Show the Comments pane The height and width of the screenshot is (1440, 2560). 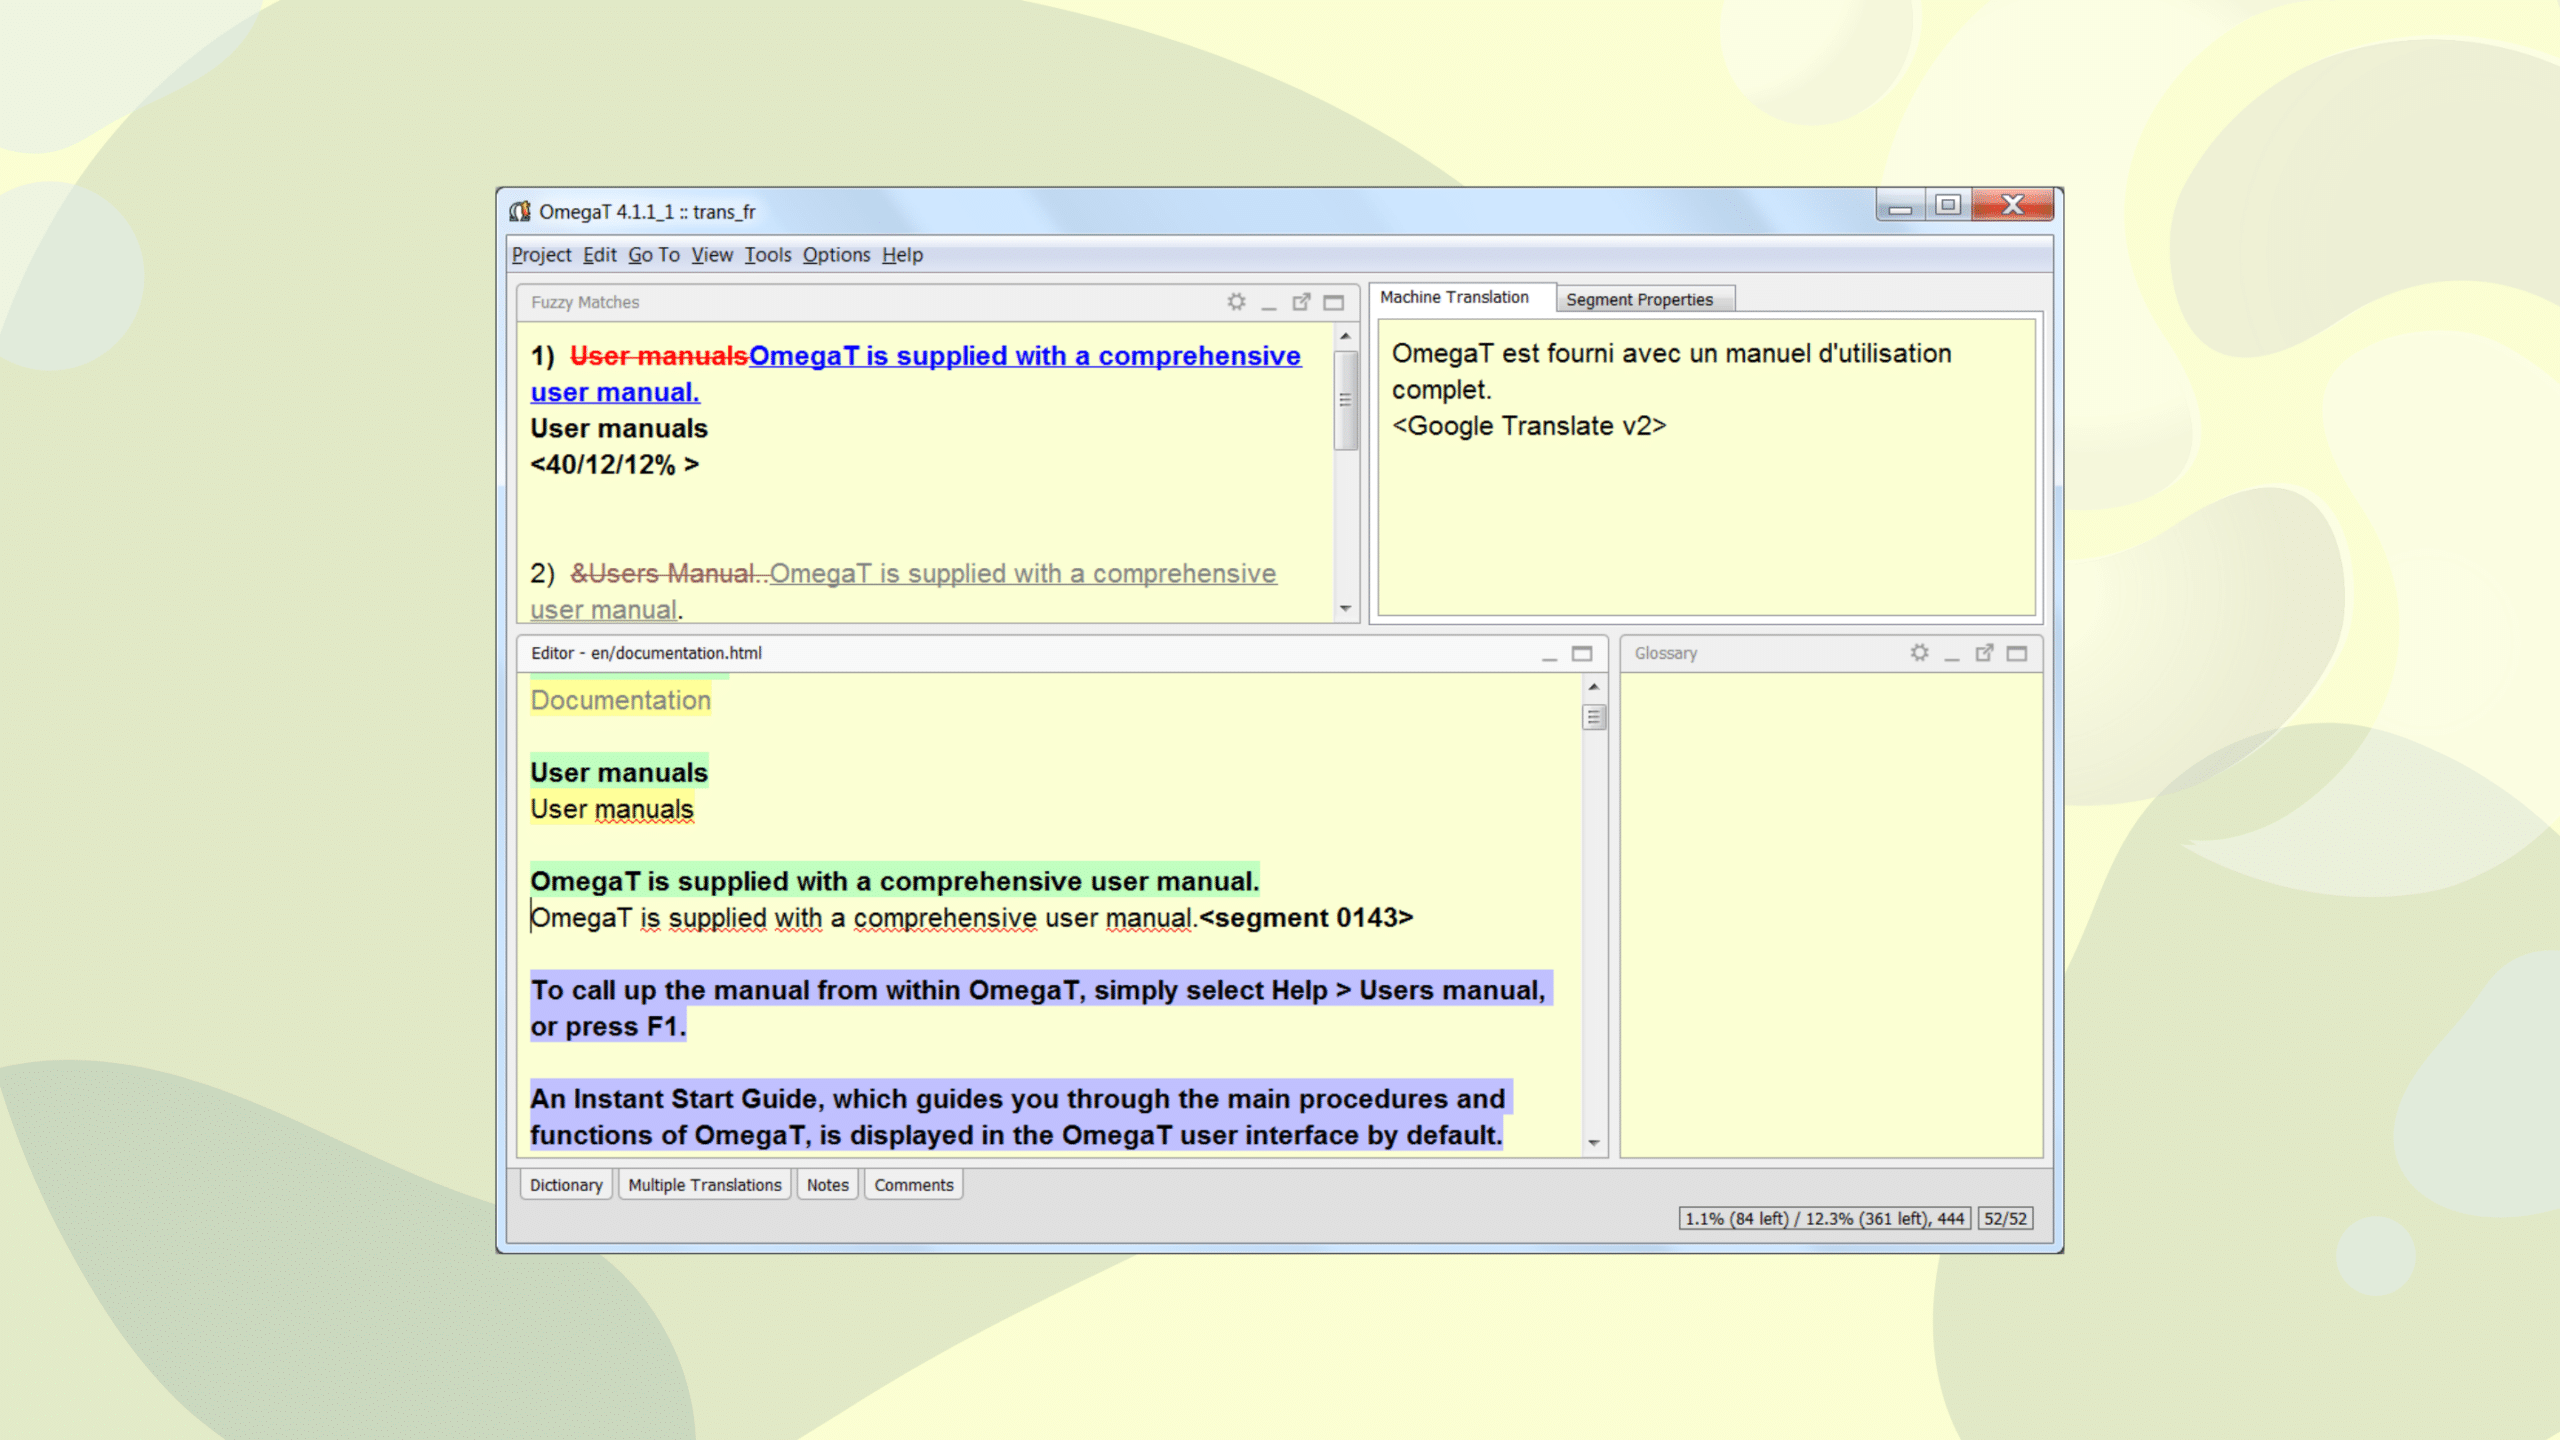(914, 1185)
